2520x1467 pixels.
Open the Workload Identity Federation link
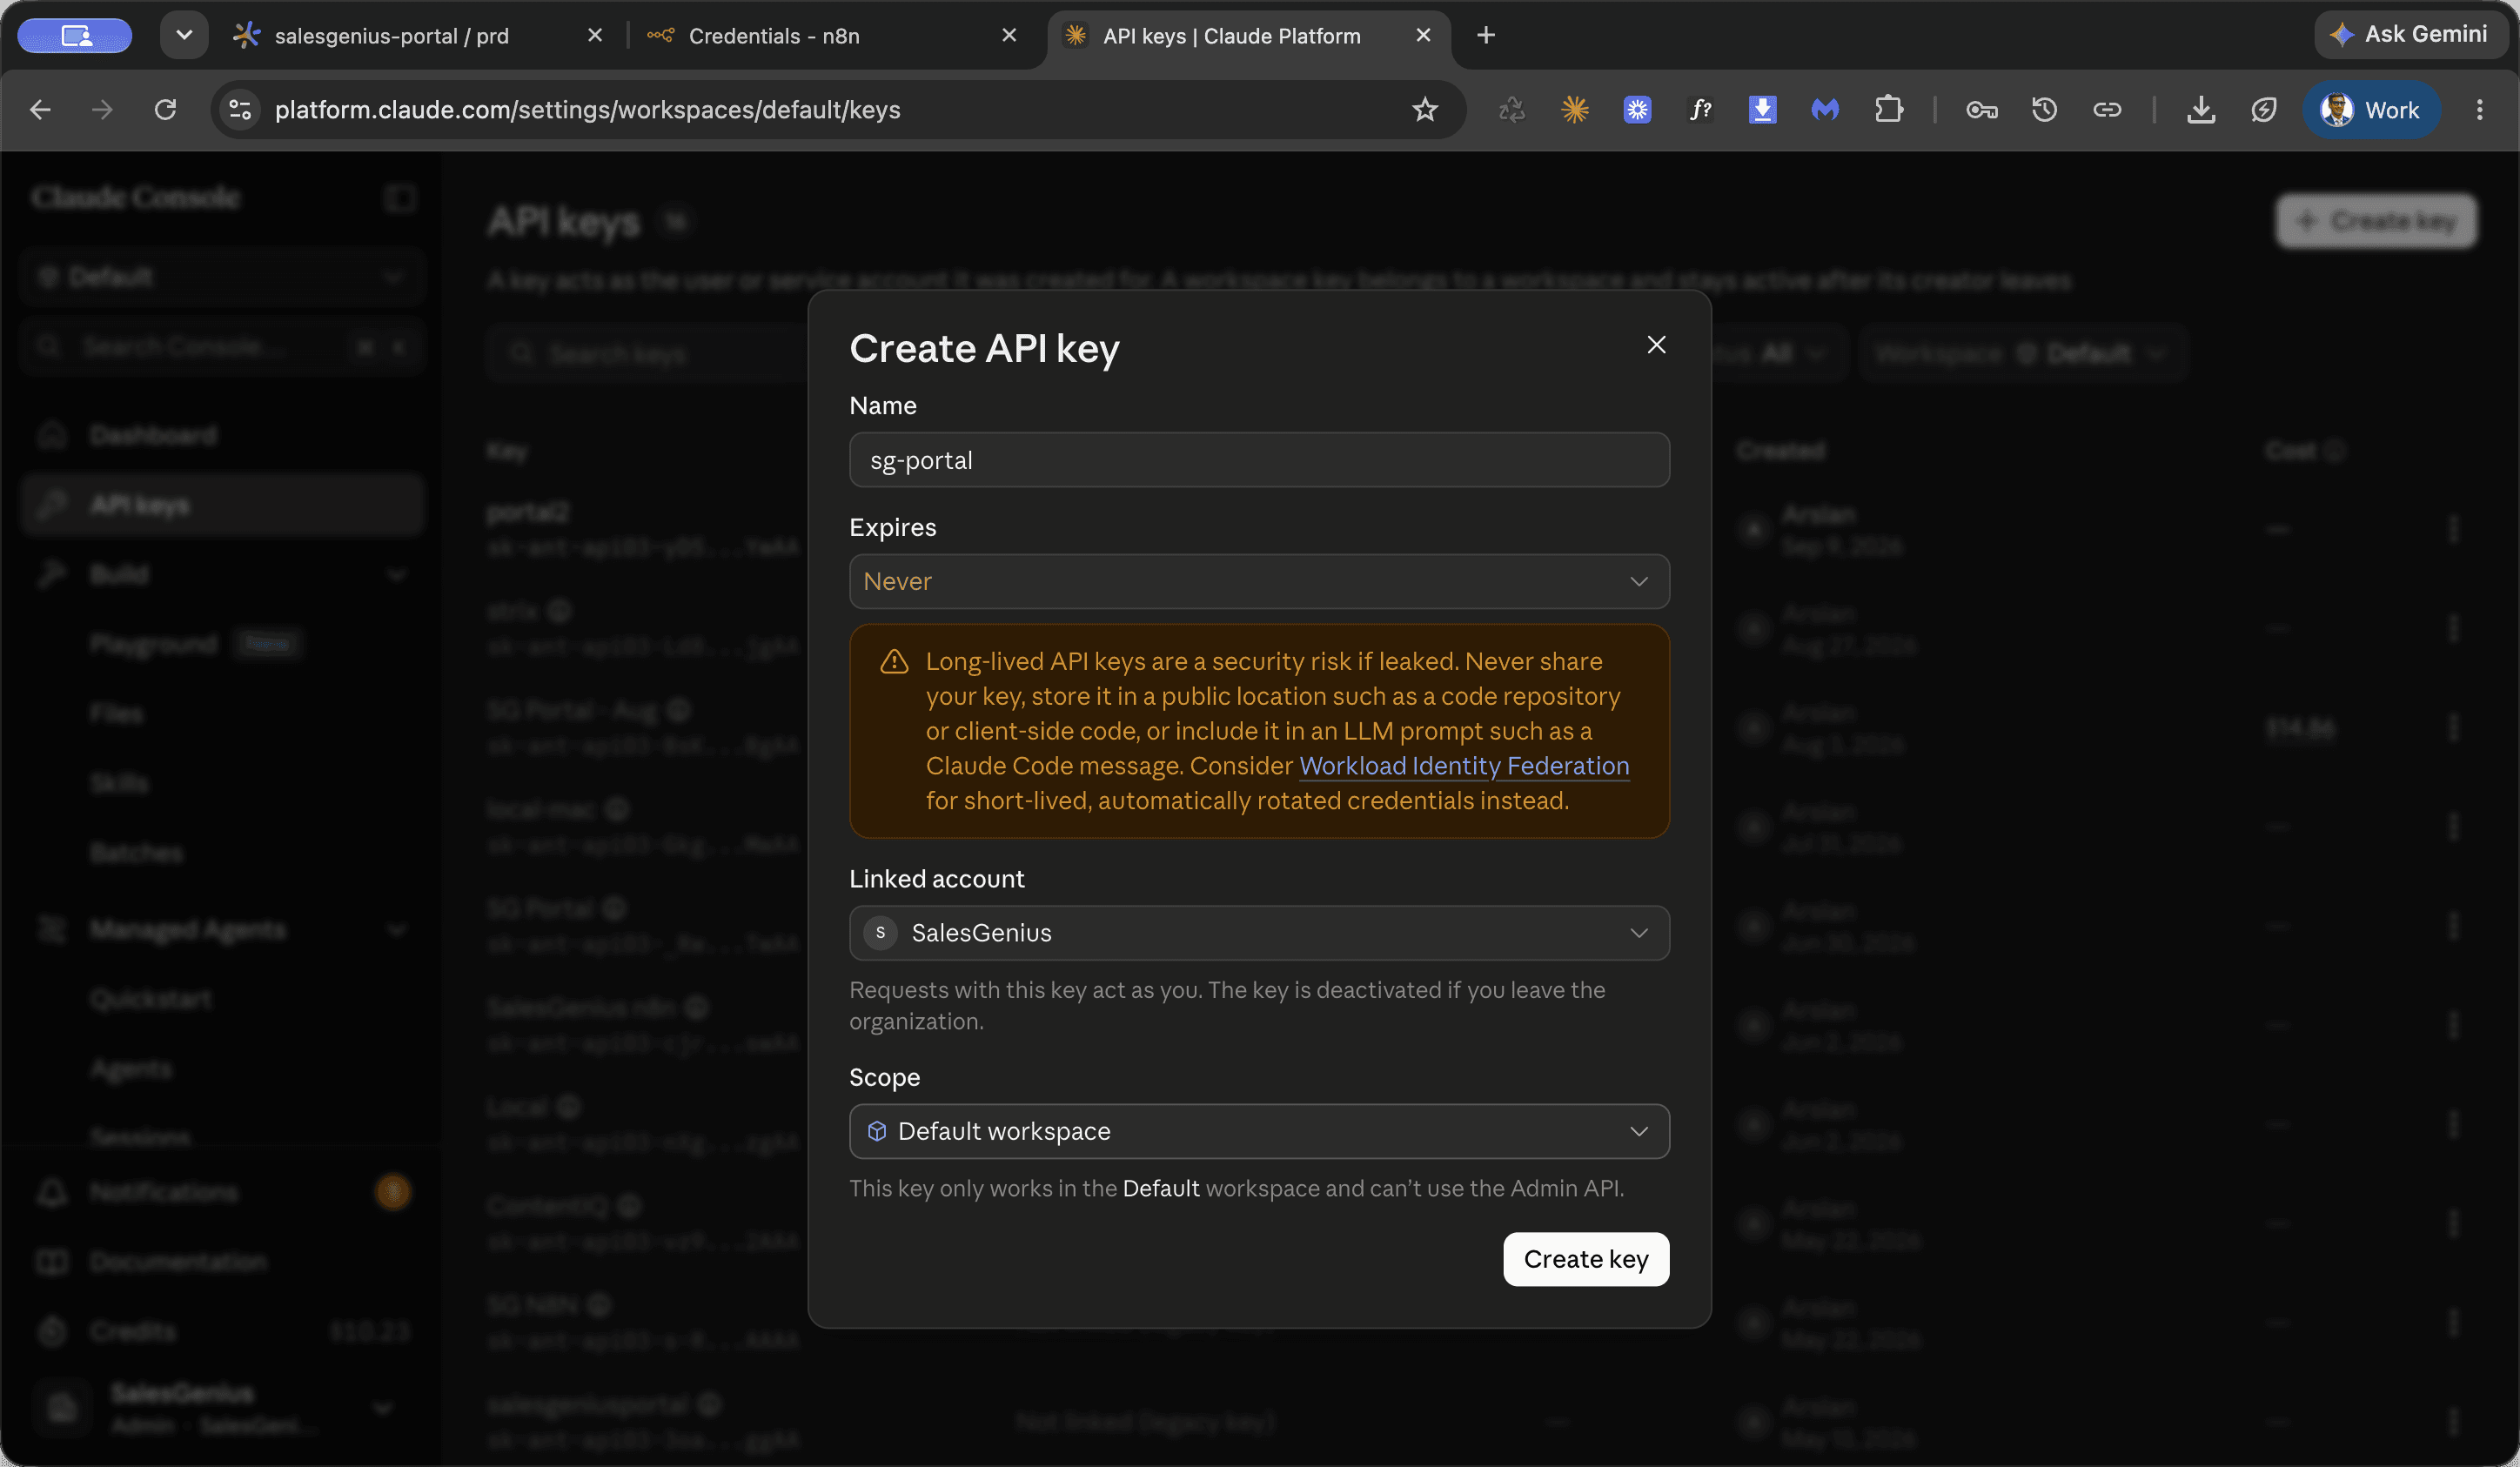[x=1464, y=766]
